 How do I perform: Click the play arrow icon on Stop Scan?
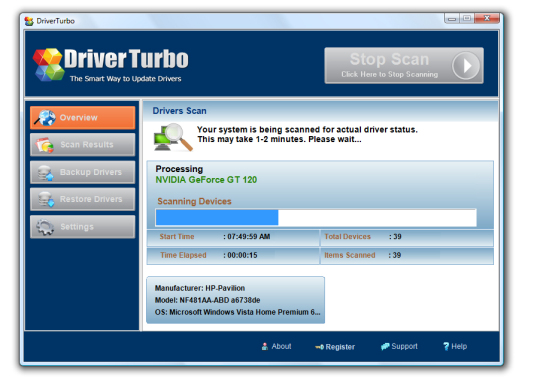click(x=466, y=65)
